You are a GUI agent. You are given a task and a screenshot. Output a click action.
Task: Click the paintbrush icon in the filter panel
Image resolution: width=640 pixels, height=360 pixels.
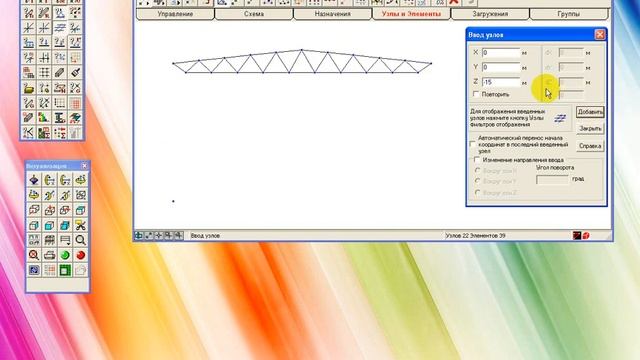click(75, 73)
